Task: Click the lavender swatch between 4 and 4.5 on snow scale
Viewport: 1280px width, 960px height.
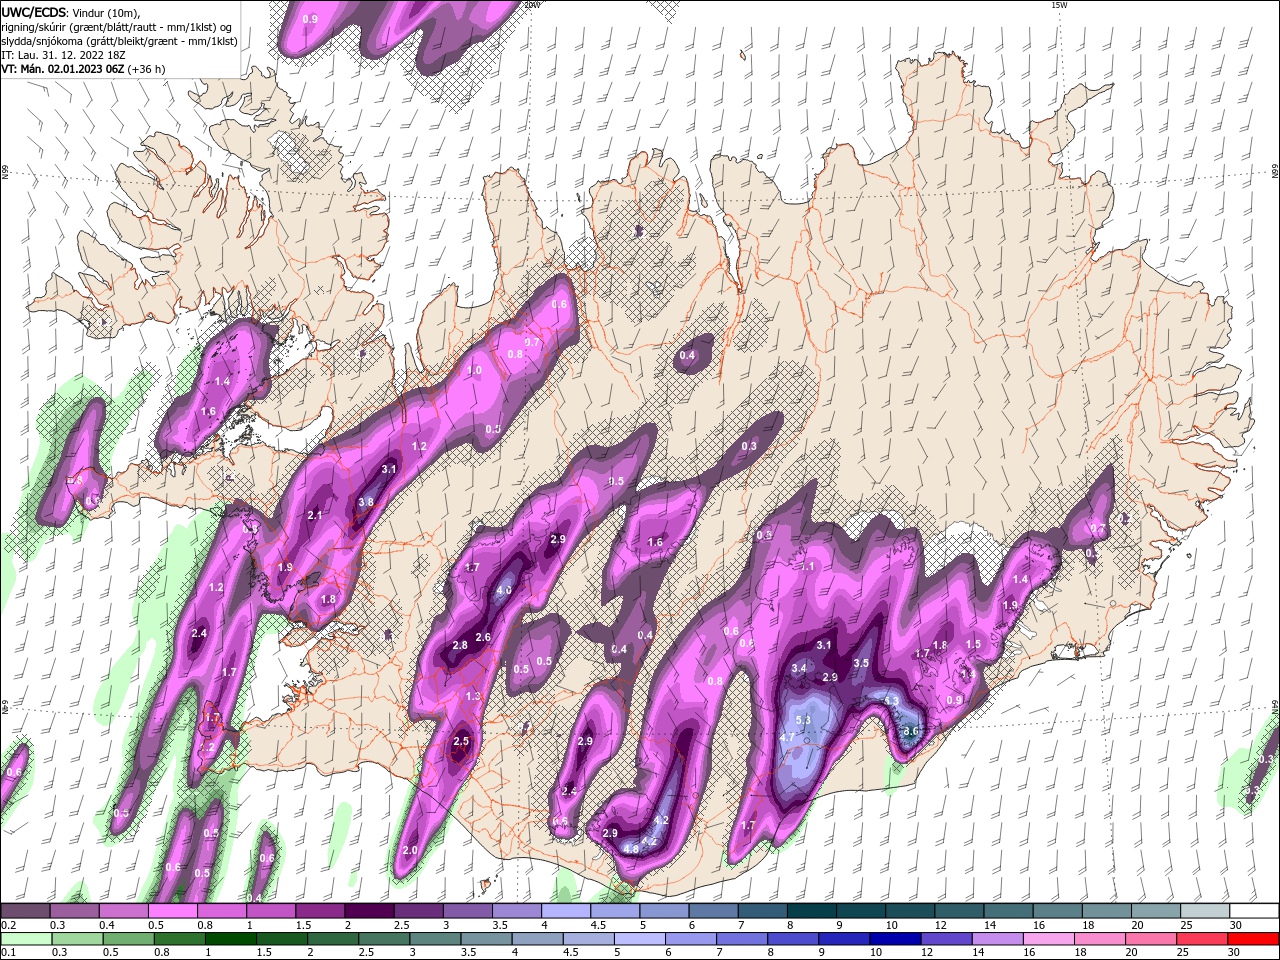Action: coord(566,911)
